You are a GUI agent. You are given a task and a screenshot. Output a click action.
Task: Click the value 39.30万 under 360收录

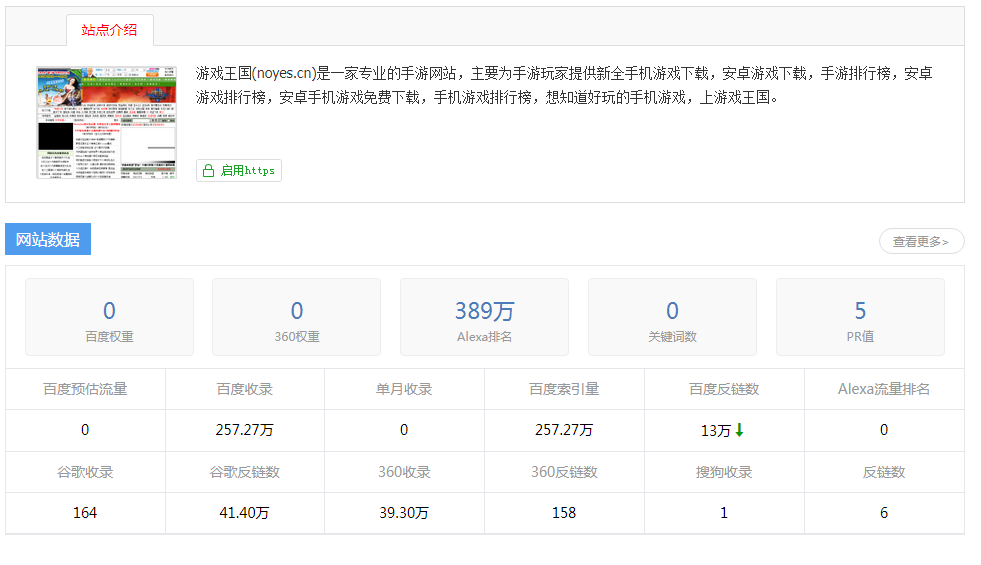pos(404,513)
